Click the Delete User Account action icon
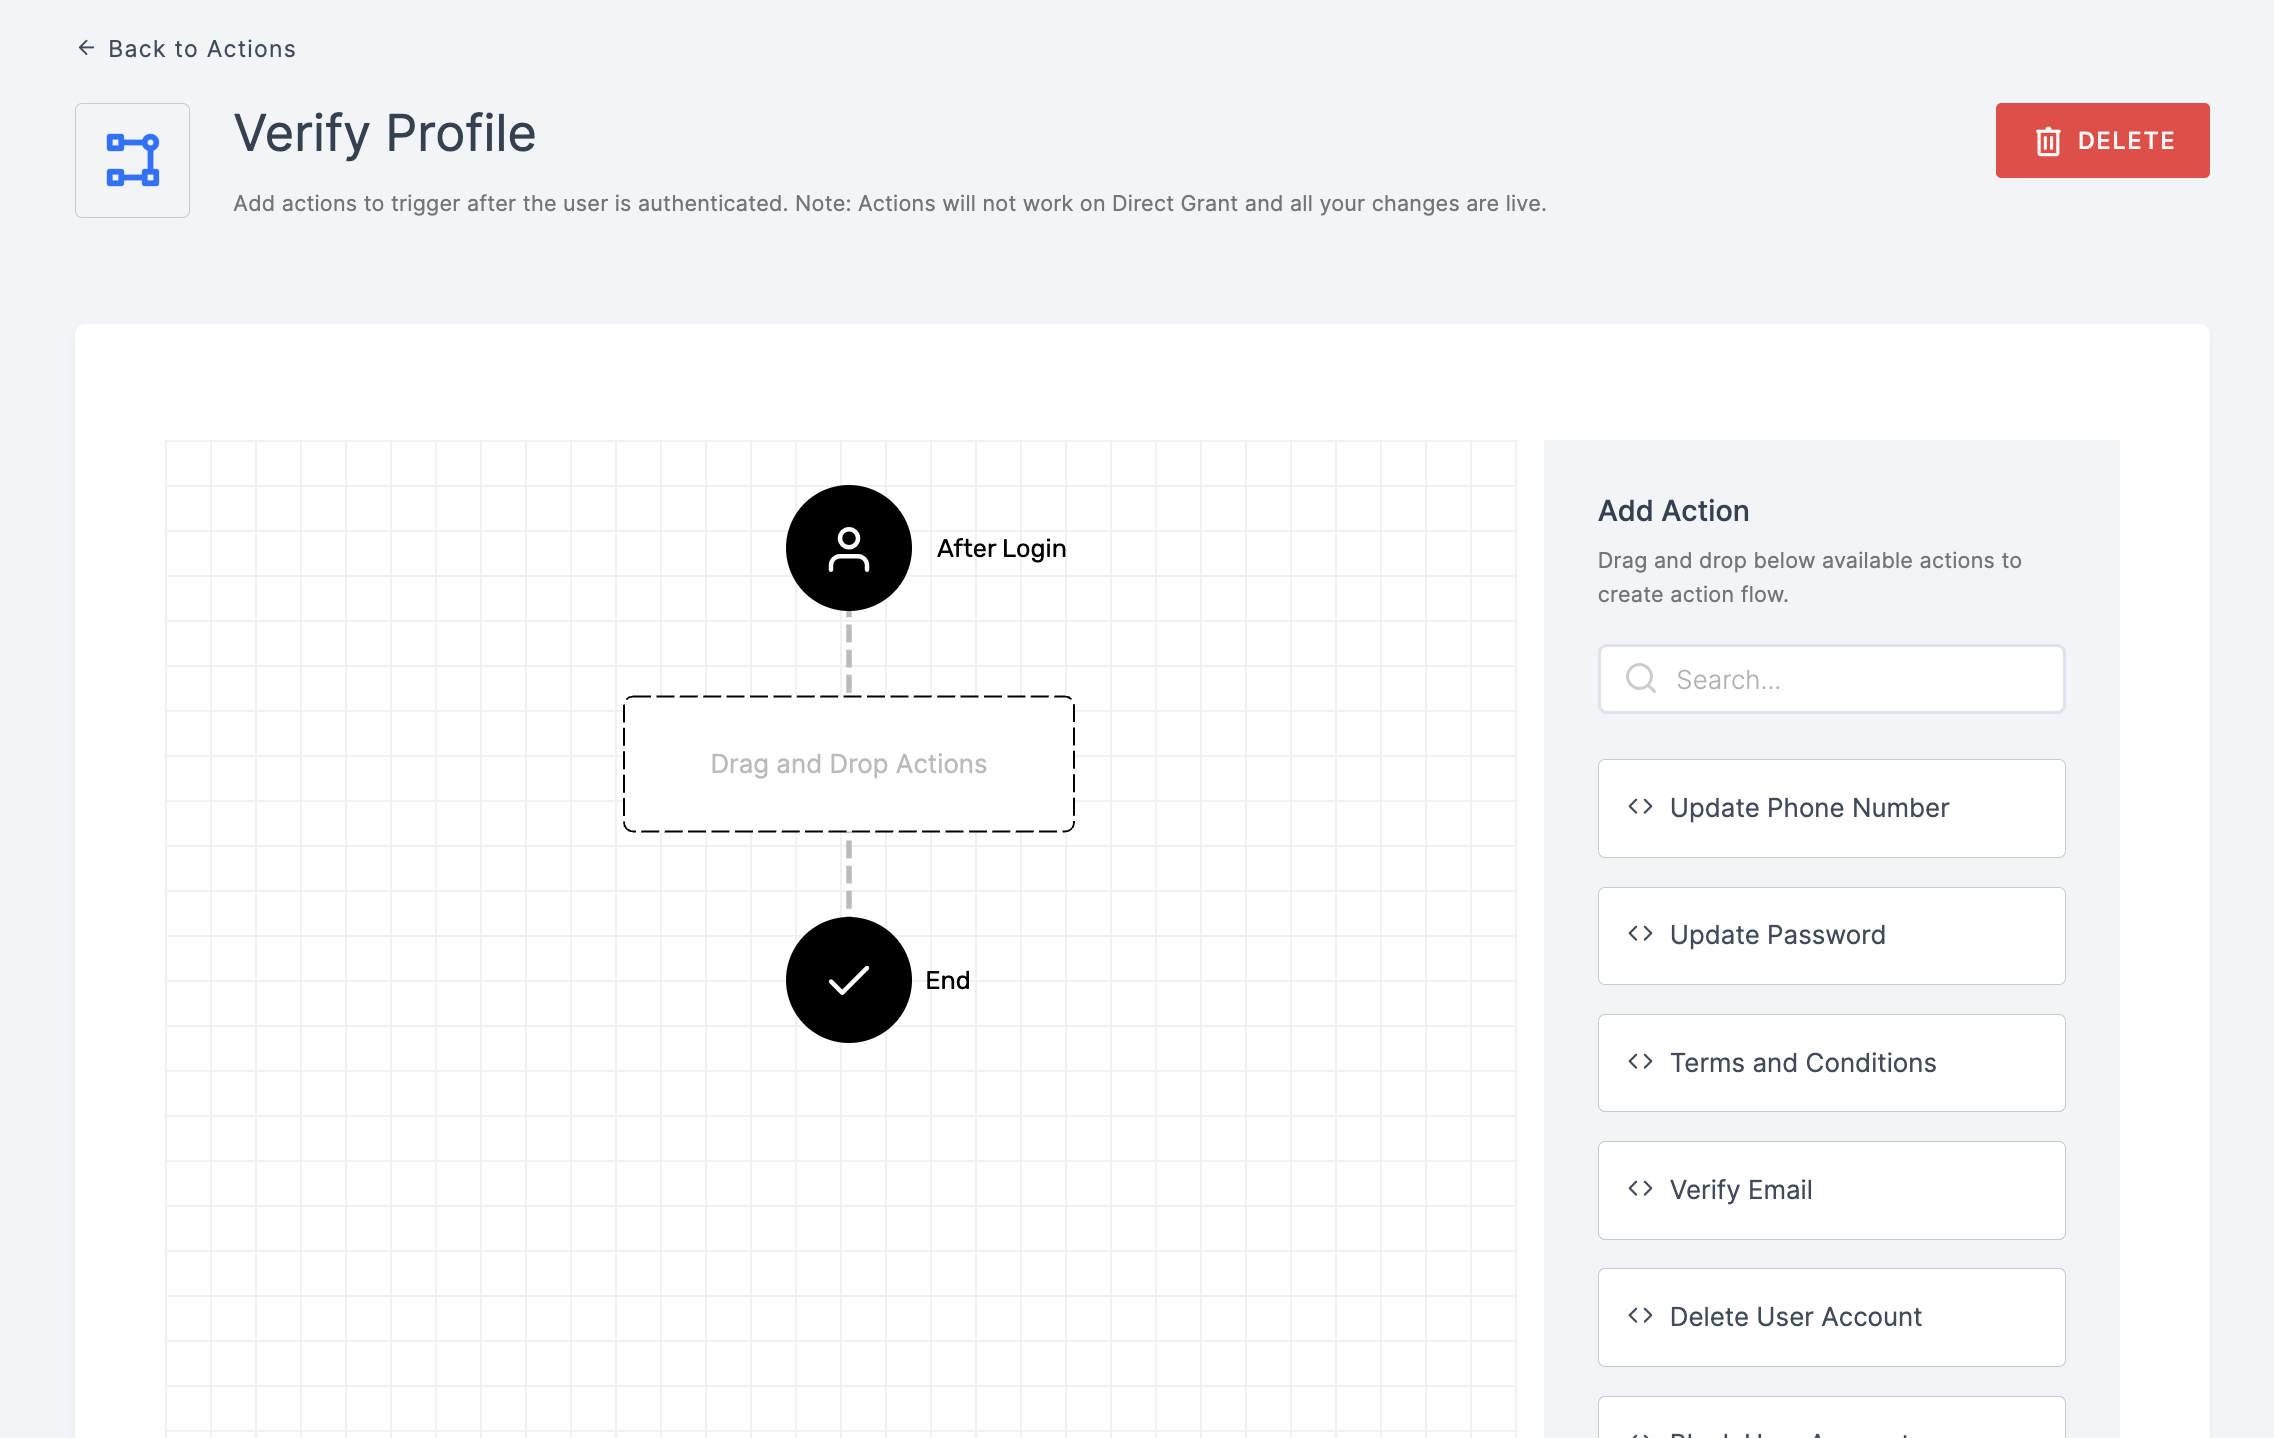The width and height of the screenshot is (2274, 1438). click(1641, 1317)
